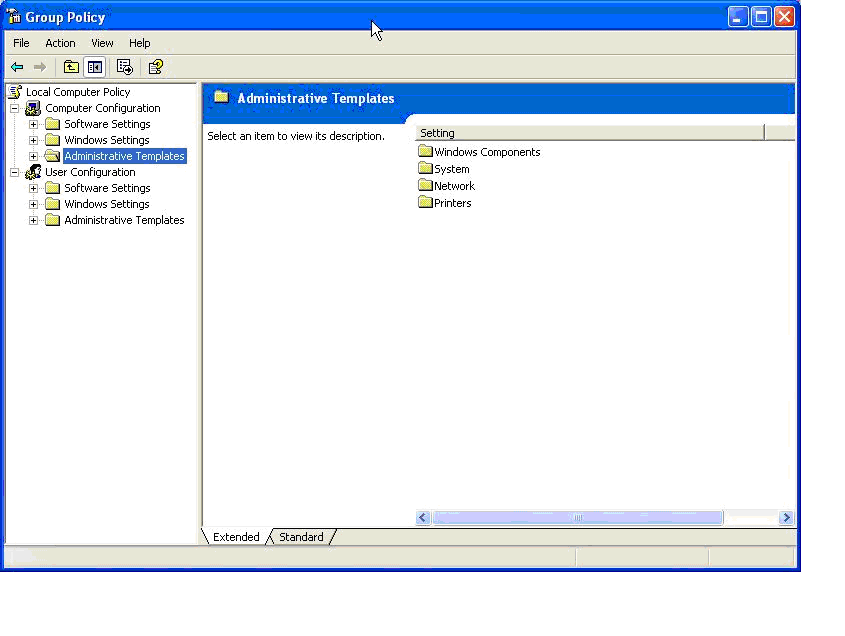This screenshot has width=845, height=636.
Task: Switch to the Extended tab
Action: [x=236, y=537]
